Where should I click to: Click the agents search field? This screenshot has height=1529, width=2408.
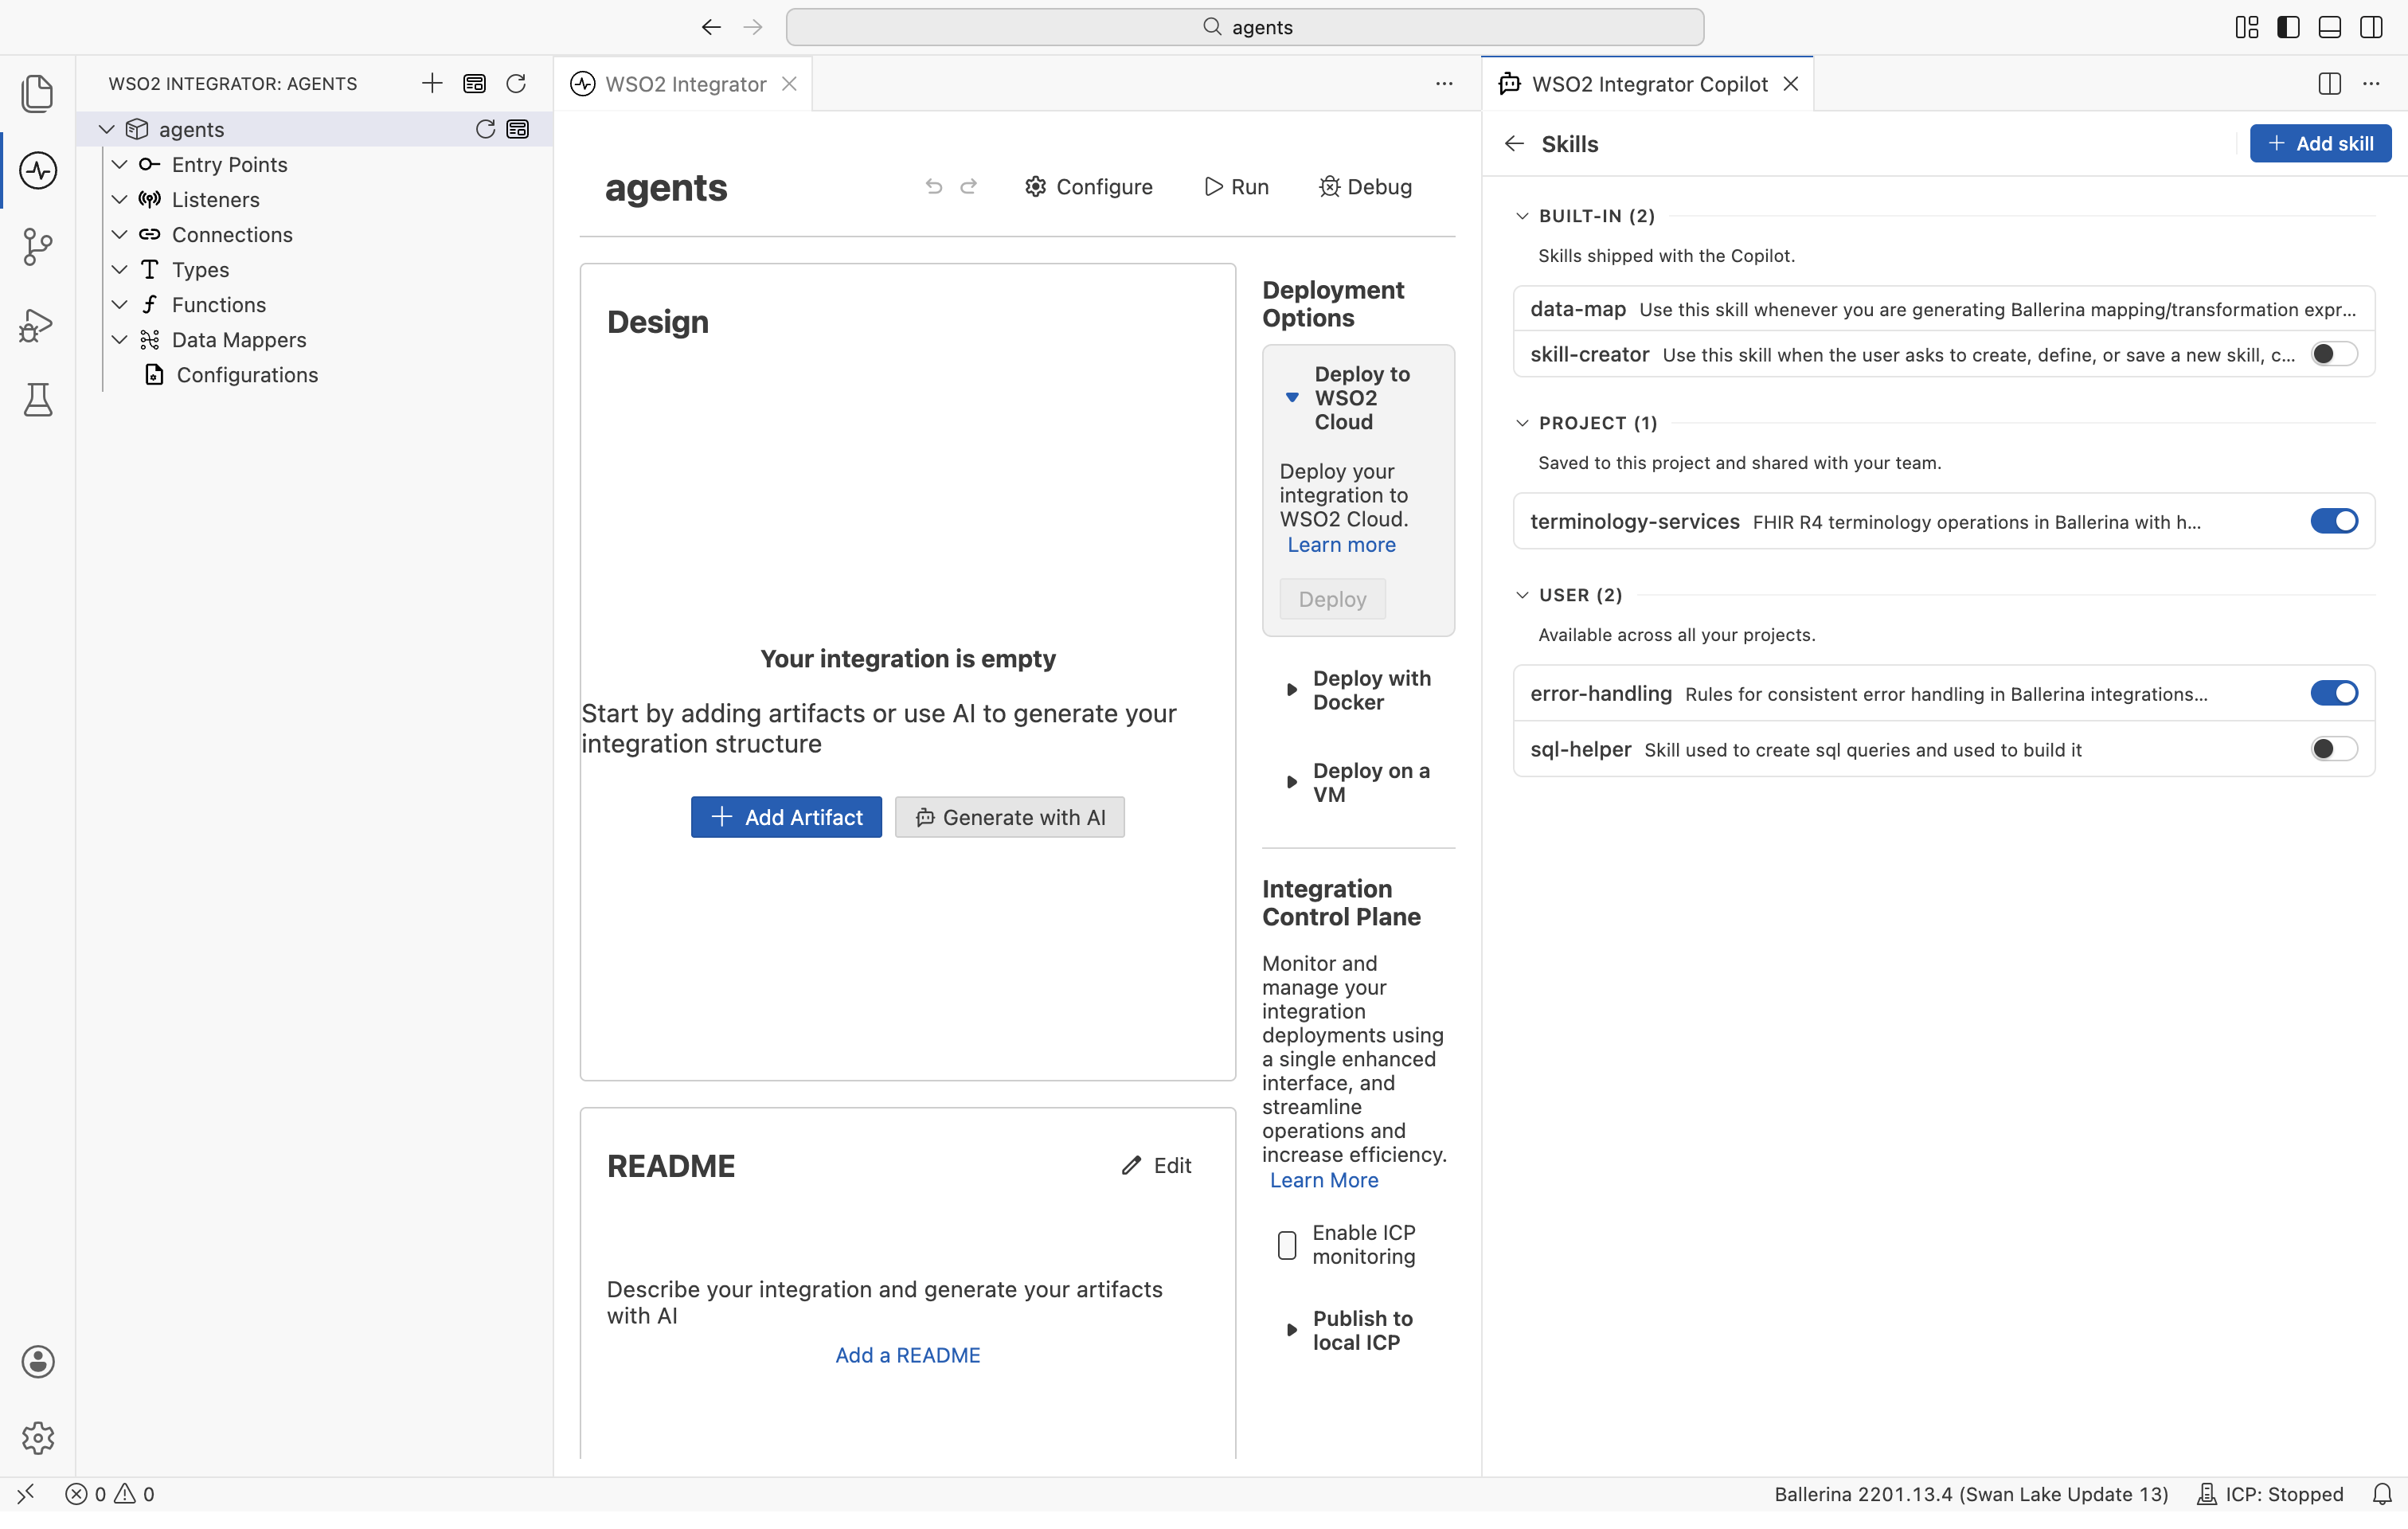1245,27
